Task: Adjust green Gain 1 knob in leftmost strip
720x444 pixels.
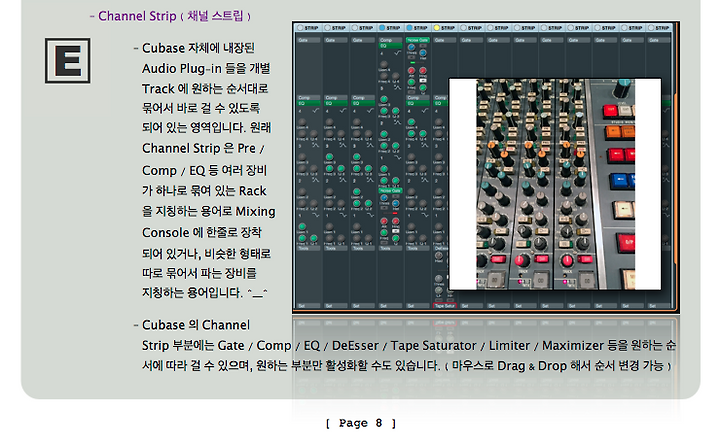Action: tap(302, 226)
